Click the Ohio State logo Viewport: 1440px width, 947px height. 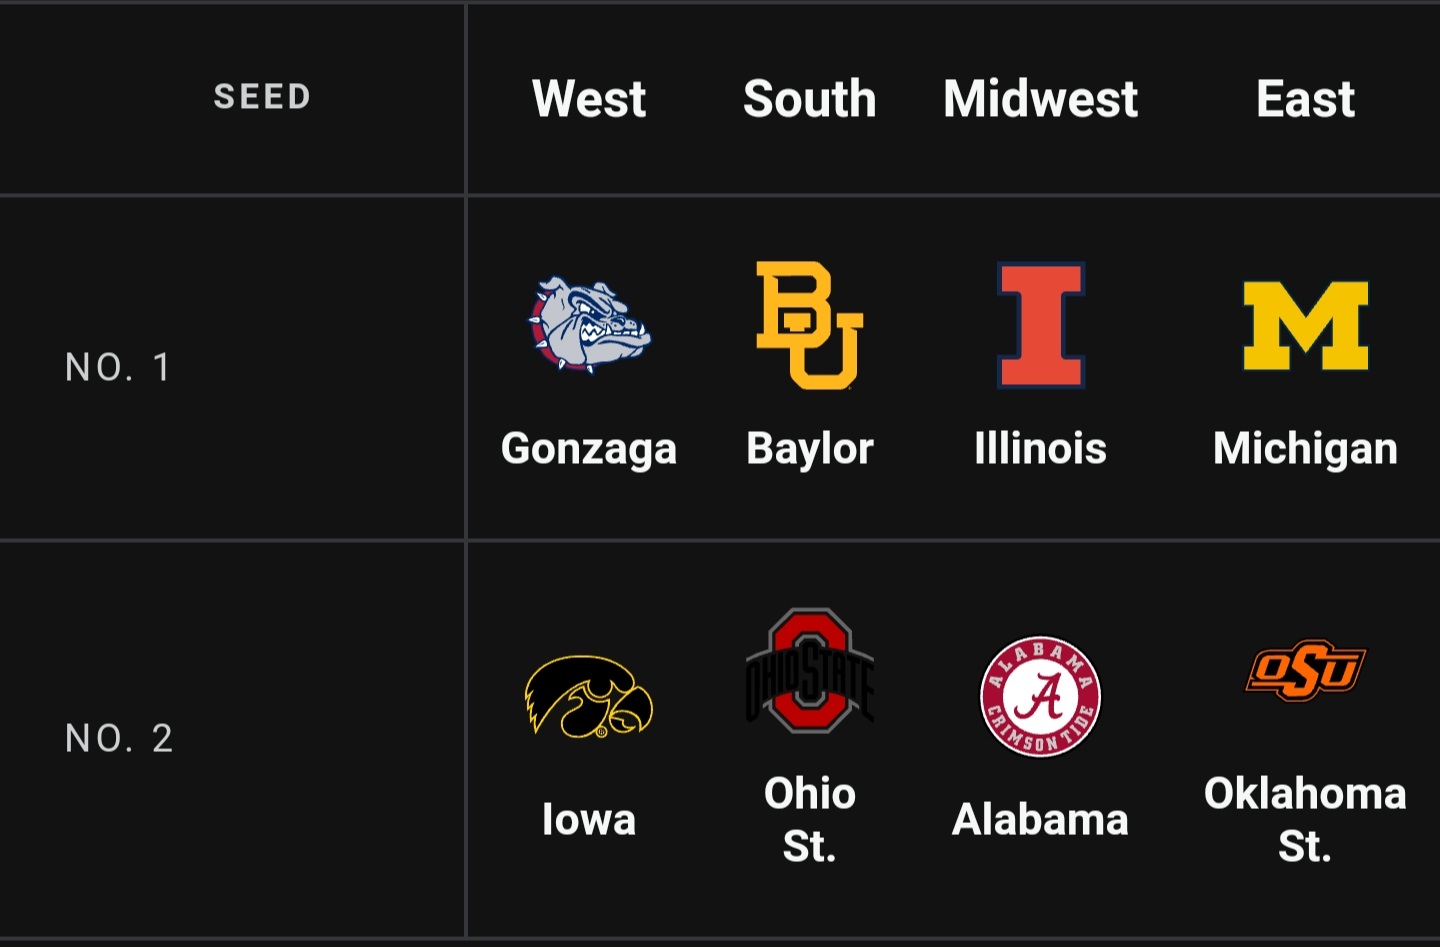click(809, 670)
